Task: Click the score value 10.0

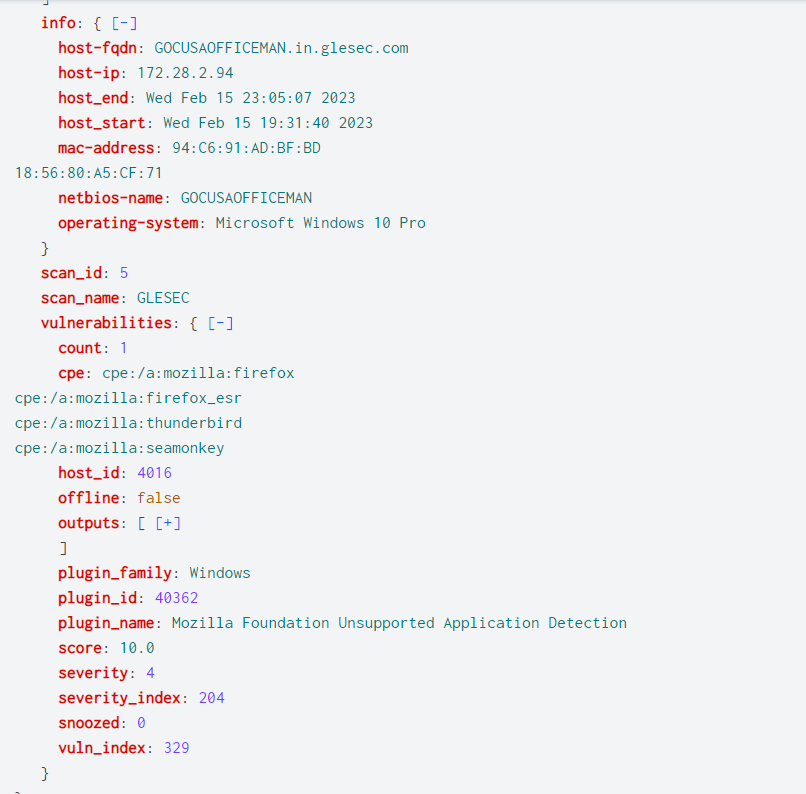Action: click(x=137, y=648)
